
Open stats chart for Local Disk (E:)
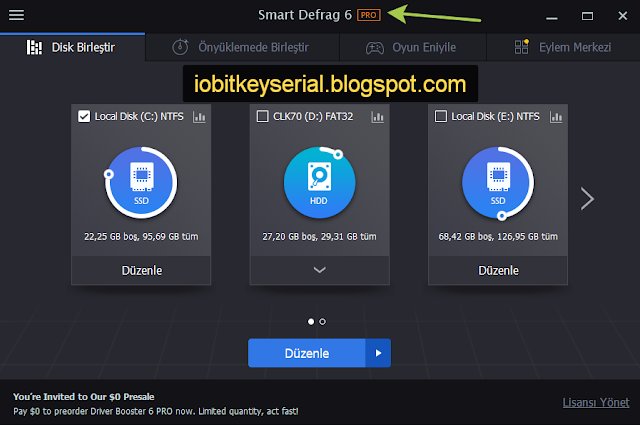click(556, 117)
